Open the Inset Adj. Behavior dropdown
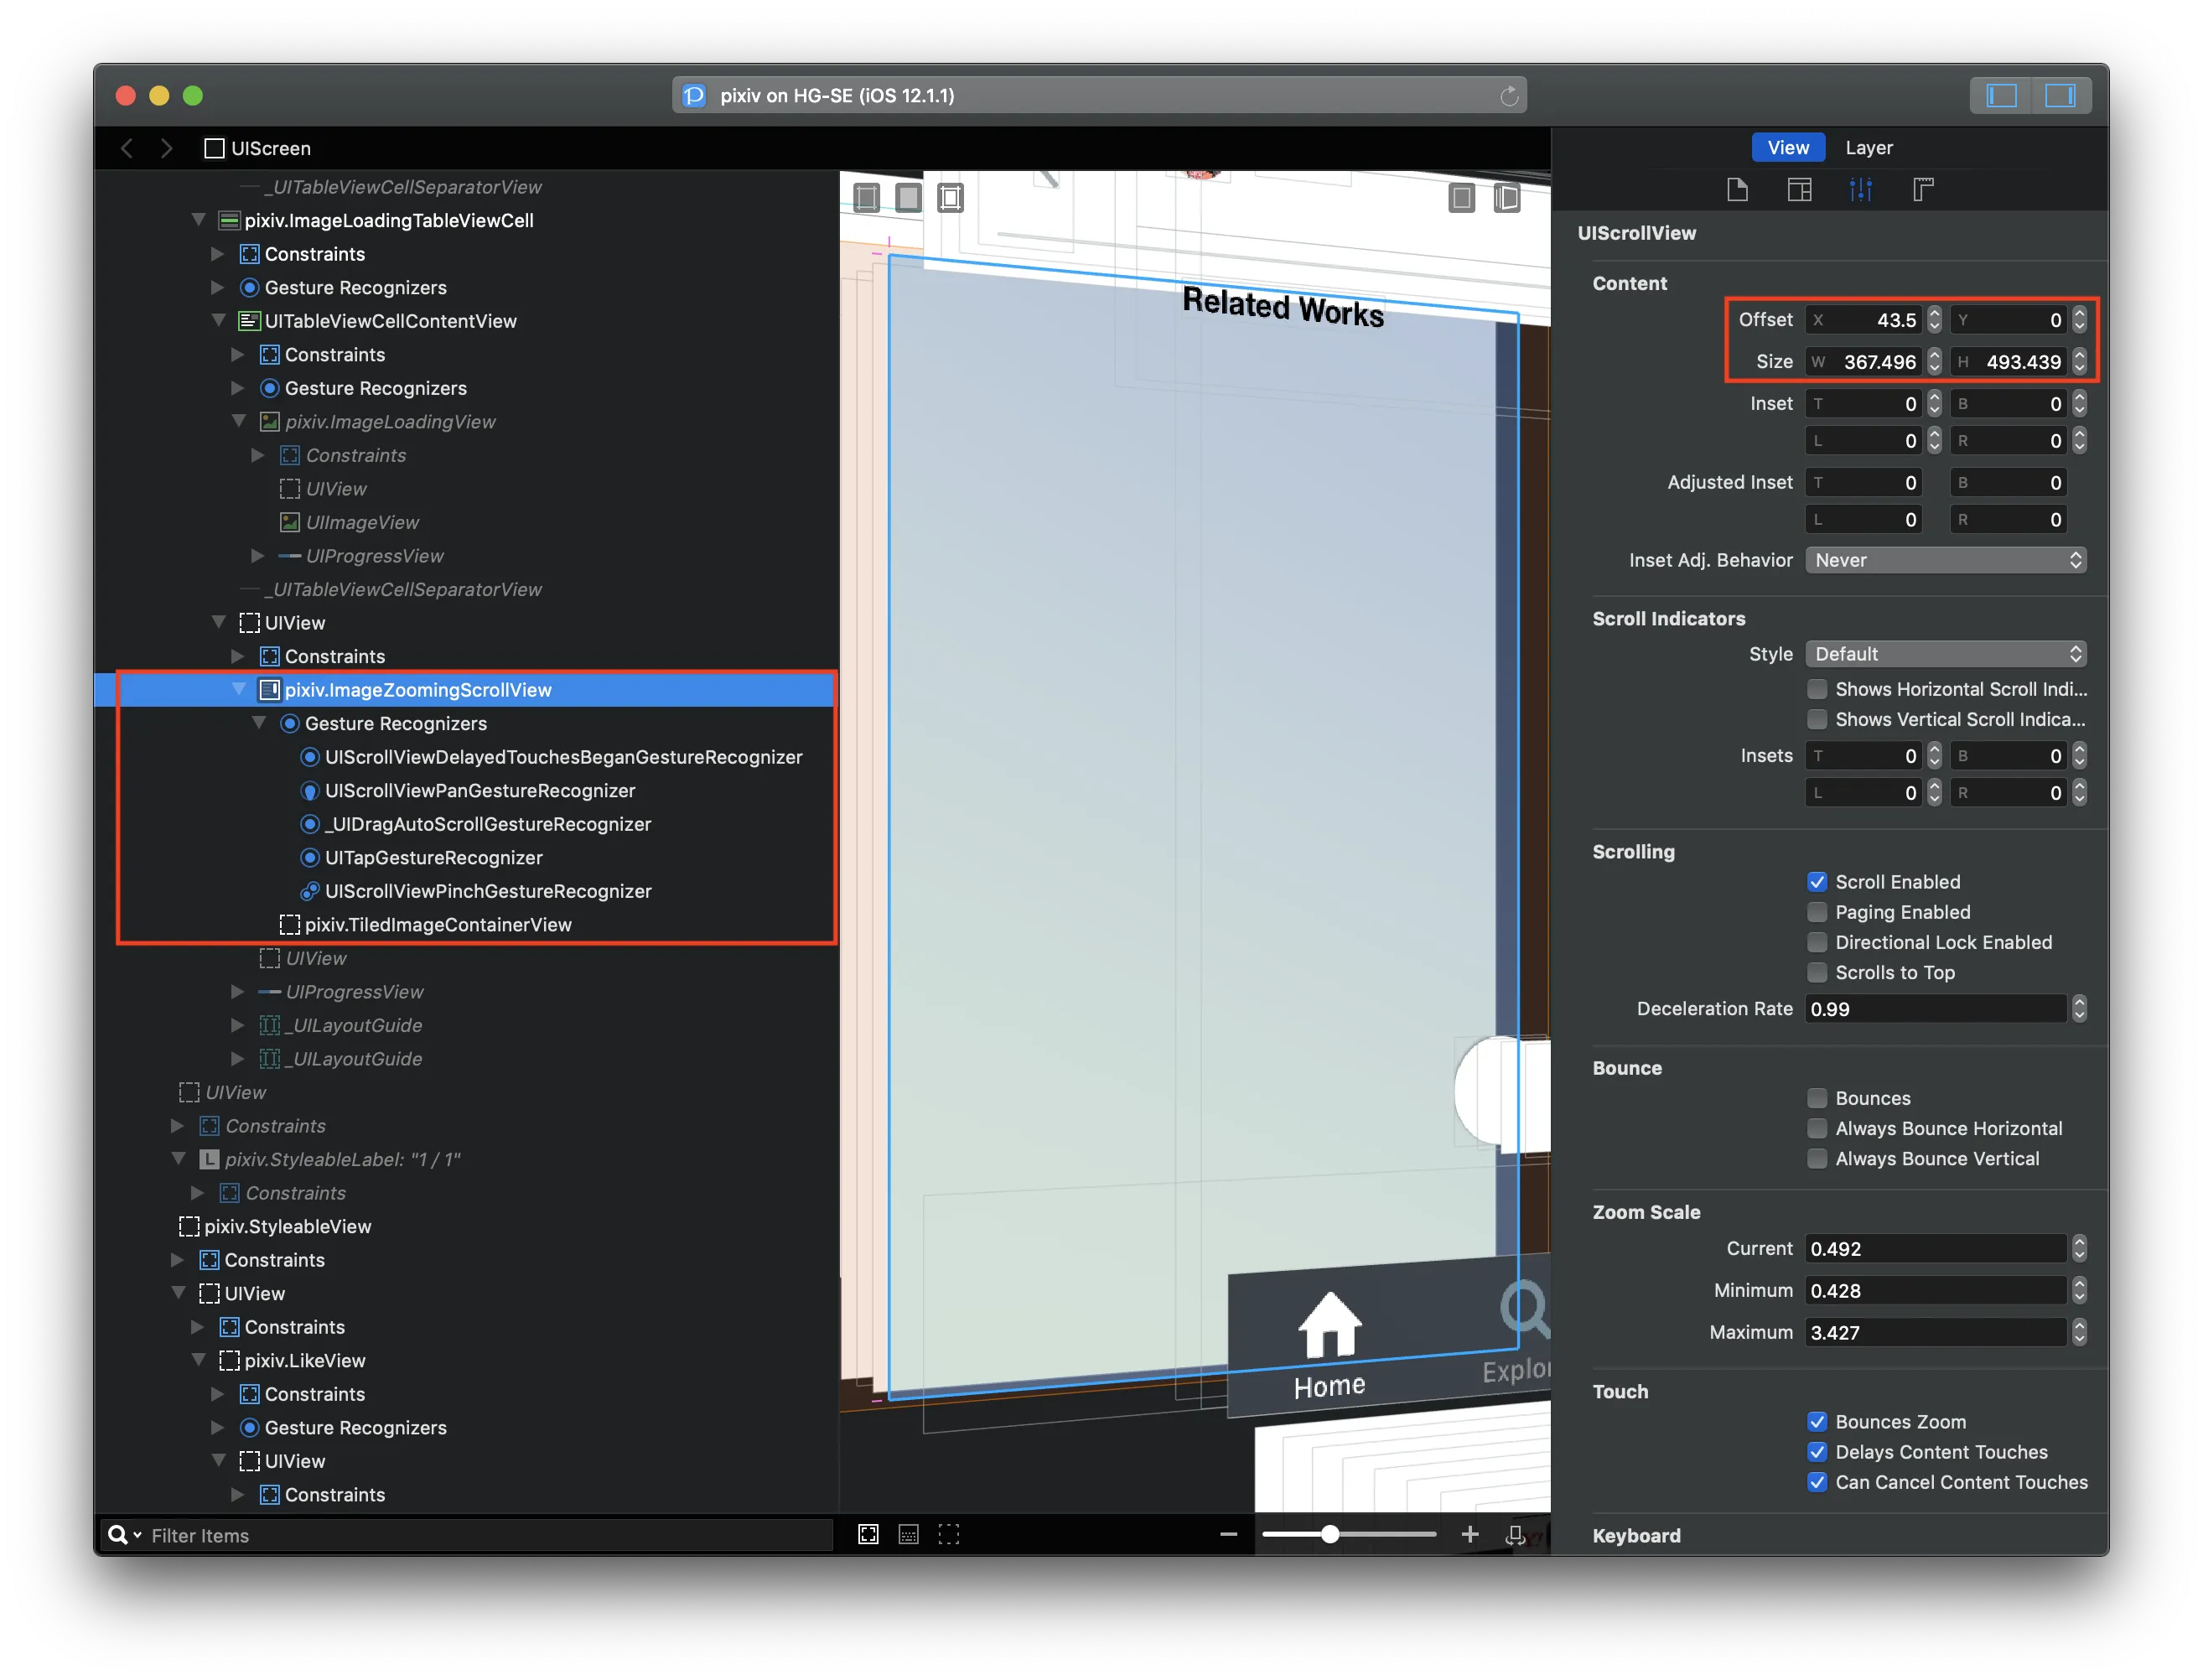The image size is (2203, 1680). pos(1945,560)
